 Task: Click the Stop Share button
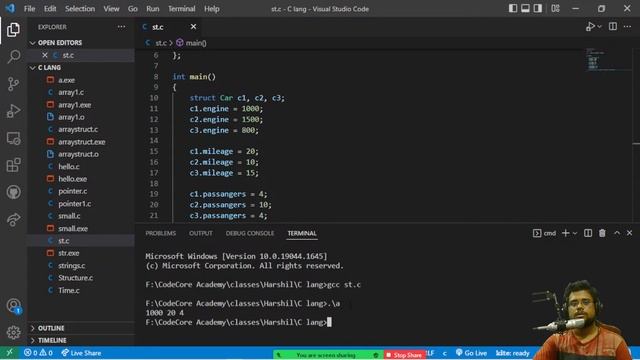coord(404,355)
